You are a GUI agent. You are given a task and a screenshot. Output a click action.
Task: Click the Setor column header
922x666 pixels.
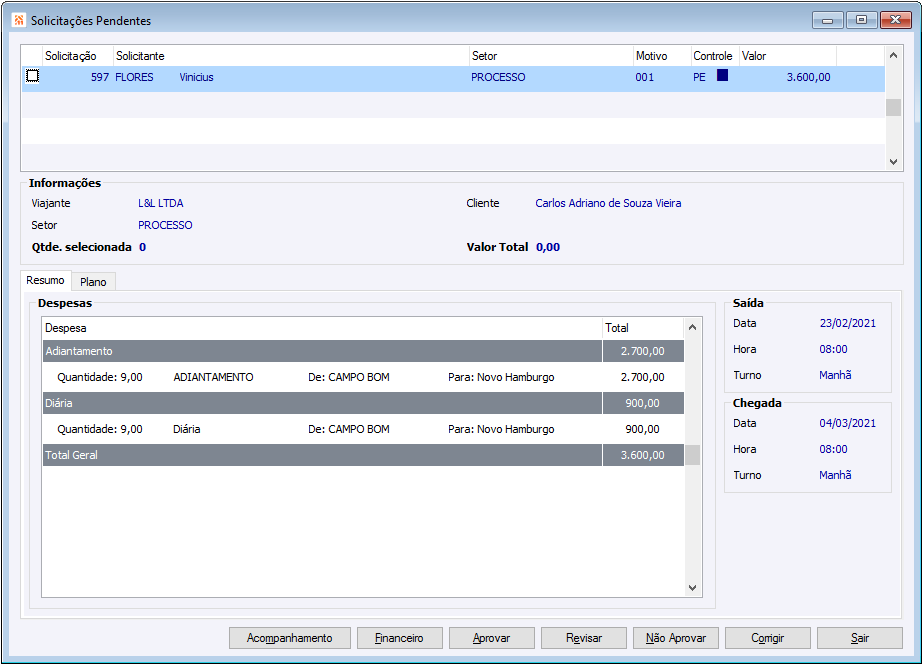(x=551, y=56)
